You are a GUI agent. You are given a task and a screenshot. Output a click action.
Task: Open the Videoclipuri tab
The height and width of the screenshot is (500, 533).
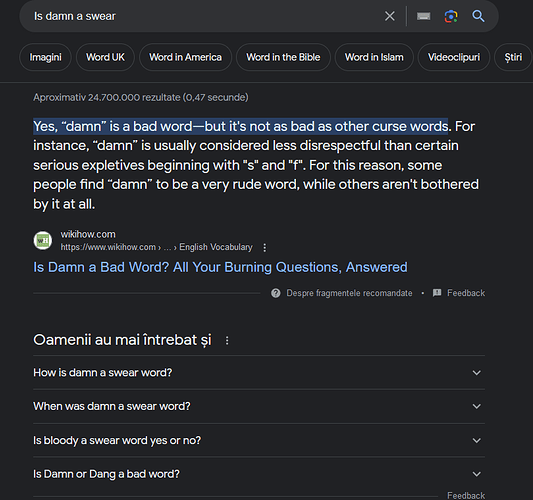click(x=454, y=57)
